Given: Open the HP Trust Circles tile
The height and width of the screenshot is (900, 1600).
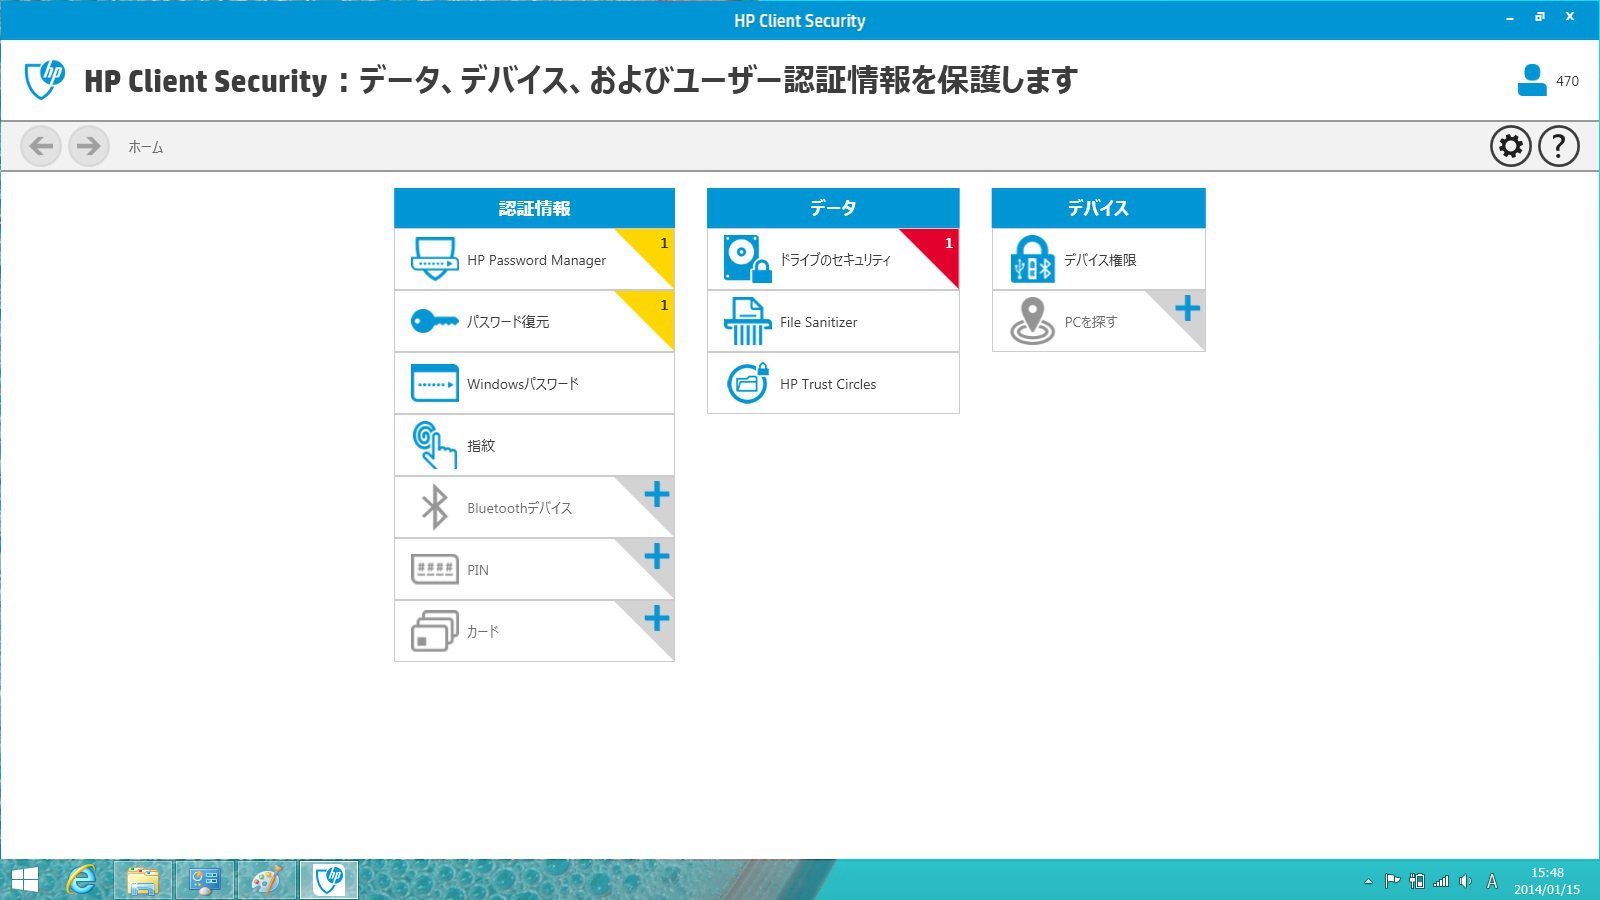Looking at the screenshot, I should coord(833,383).
